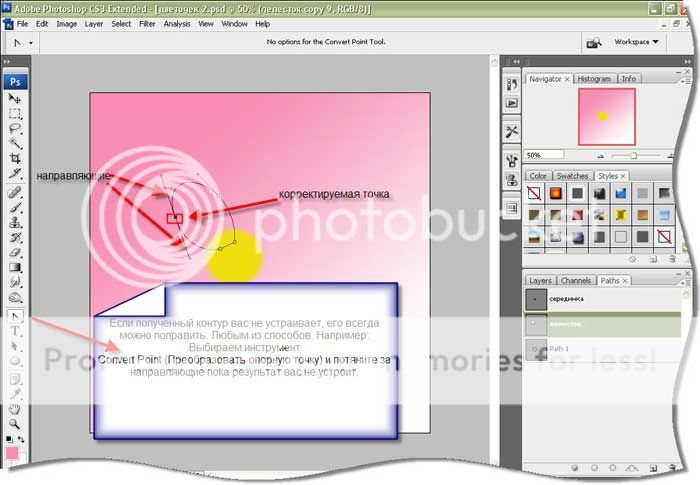Click the Go to Bridge icon
The height and width of the screenshot is (485, 700).
(x=594, y=43)
